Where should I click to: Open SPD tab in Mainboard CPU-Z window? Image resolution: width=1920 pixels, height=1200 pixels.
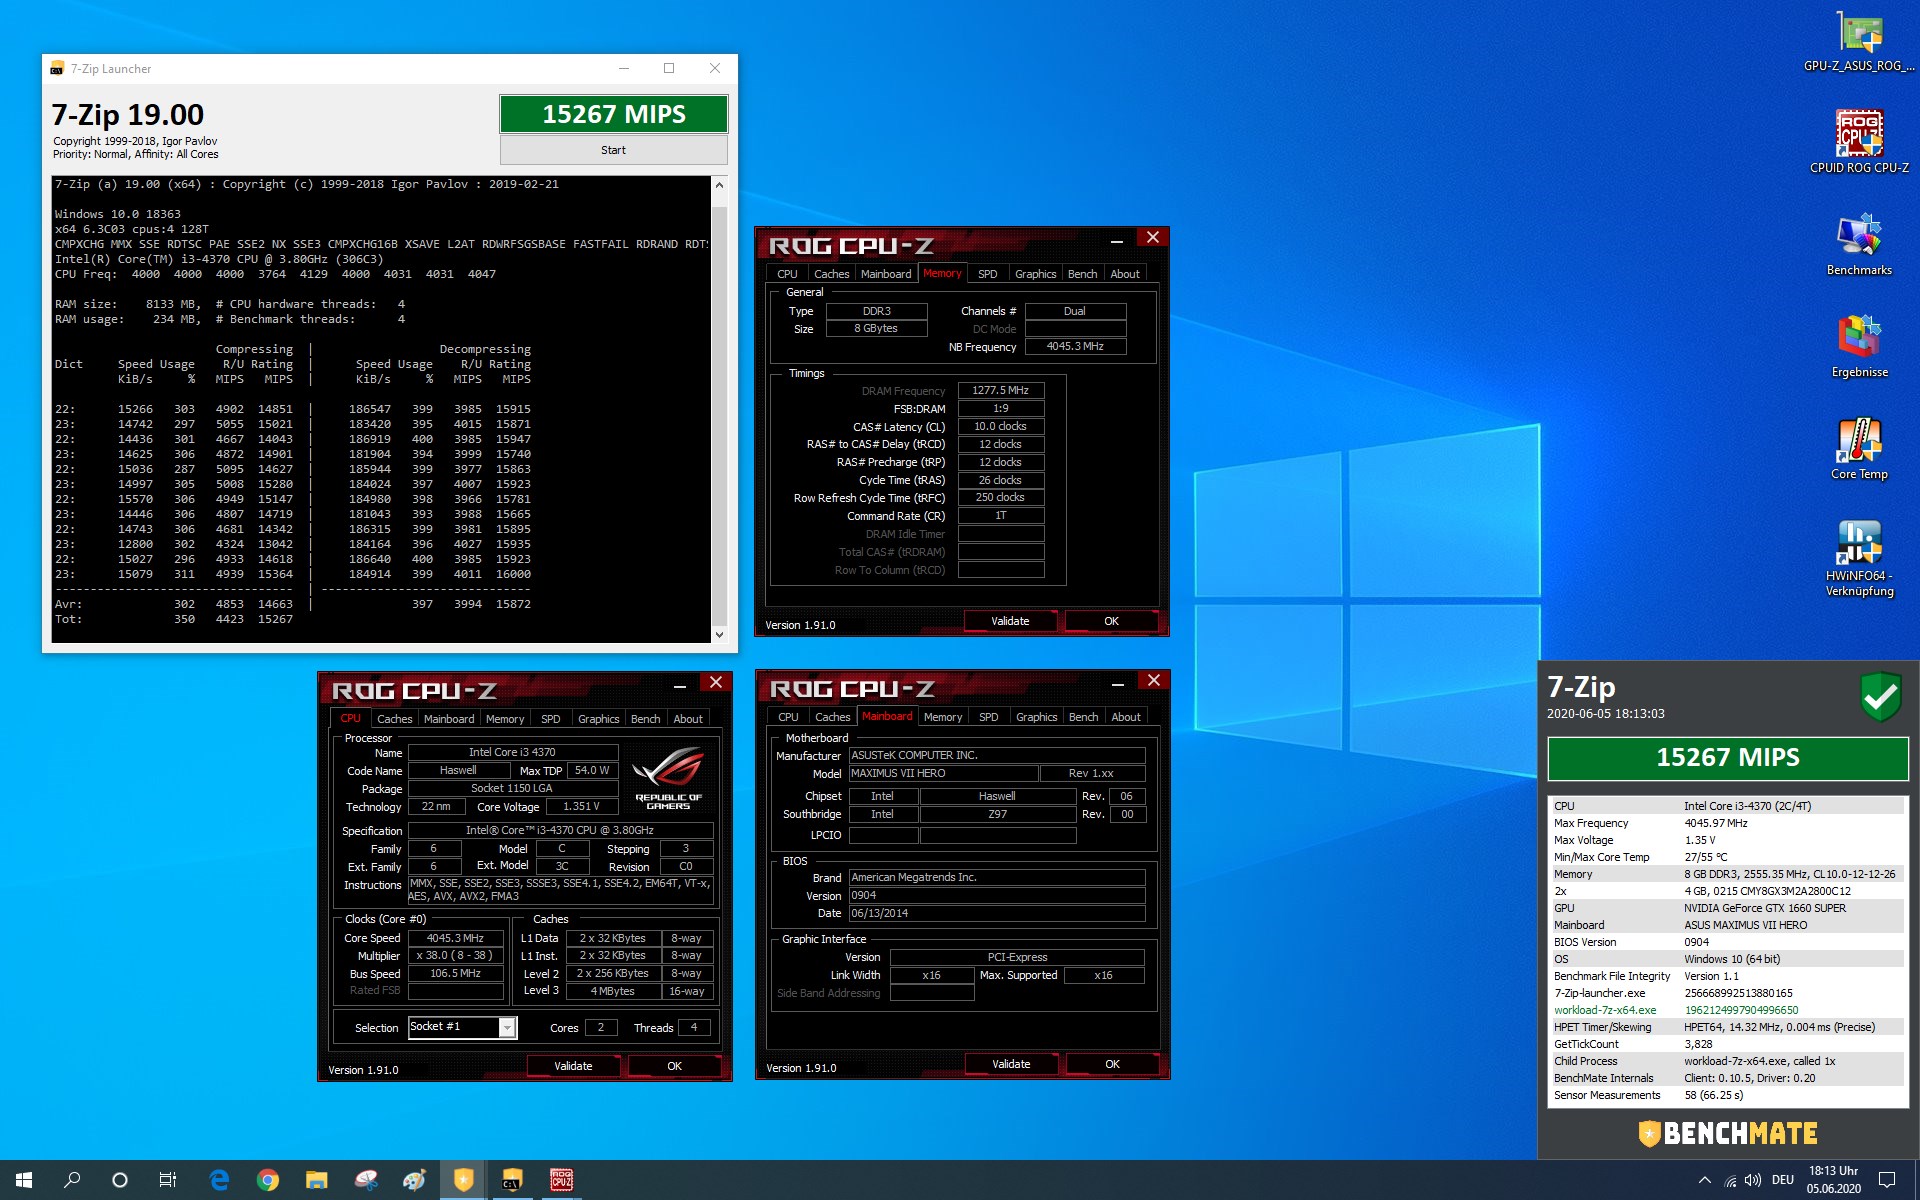click(x=988, y=717)
